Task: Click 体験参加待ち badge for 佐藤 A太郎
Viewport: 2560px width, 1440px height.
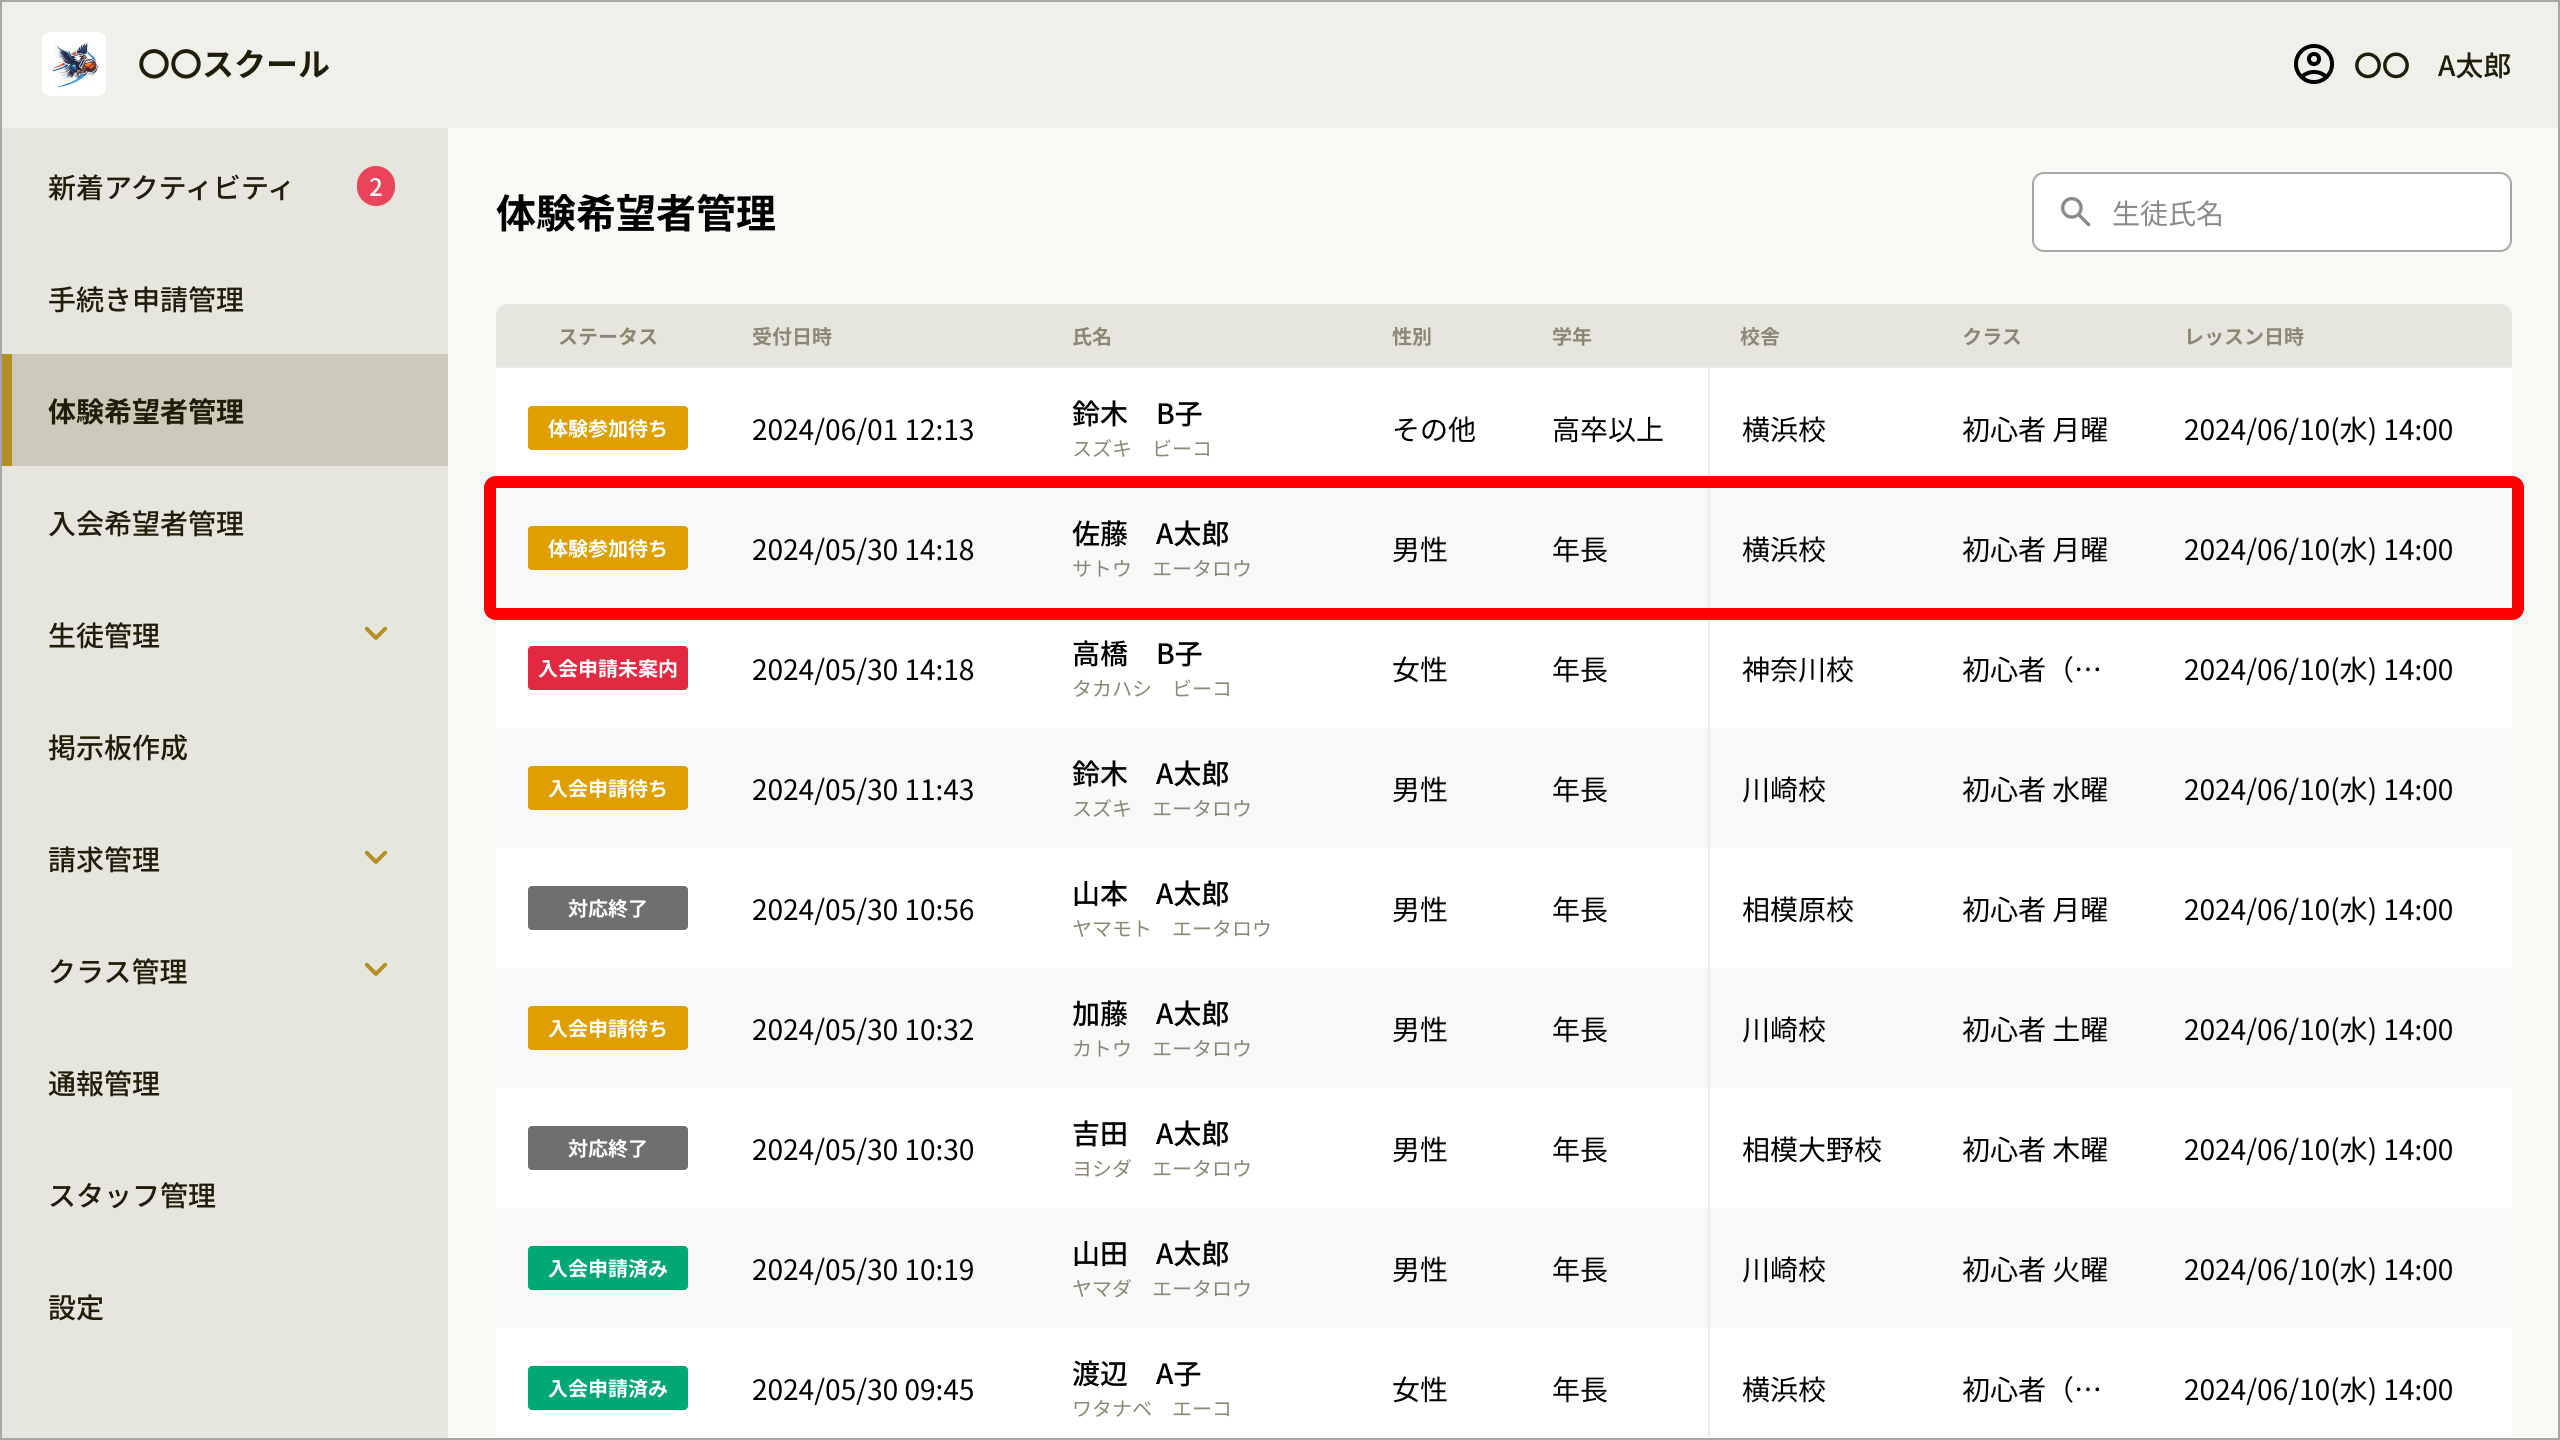Action: point(608,548)
